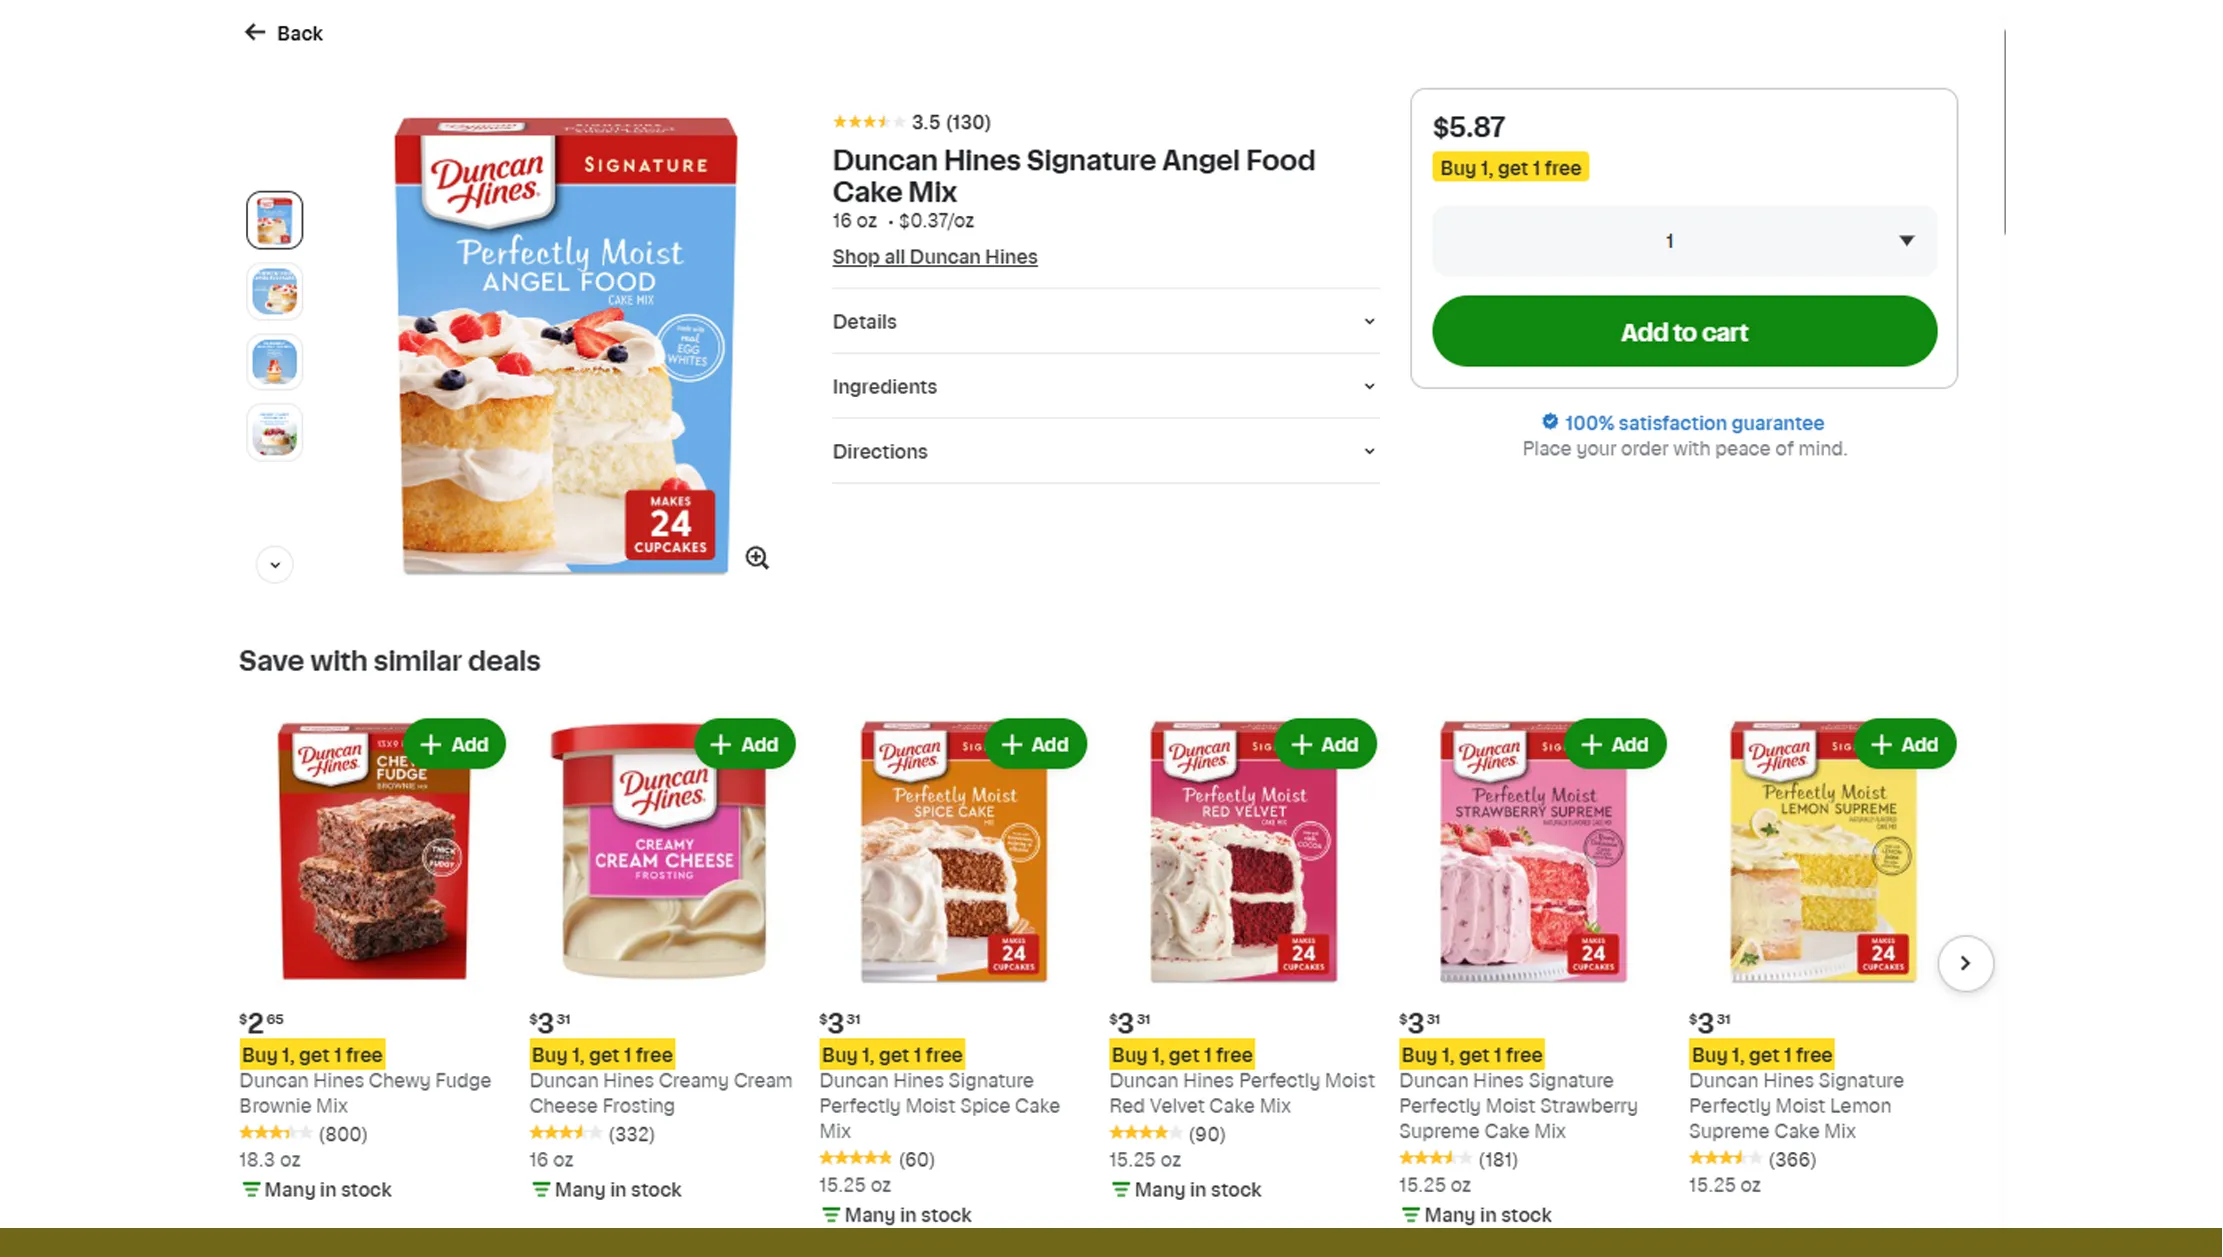This screenshot has width=2223, height=1257.
Task: Click the next arrow in similar deals carousel
Action: point(1965,963)
